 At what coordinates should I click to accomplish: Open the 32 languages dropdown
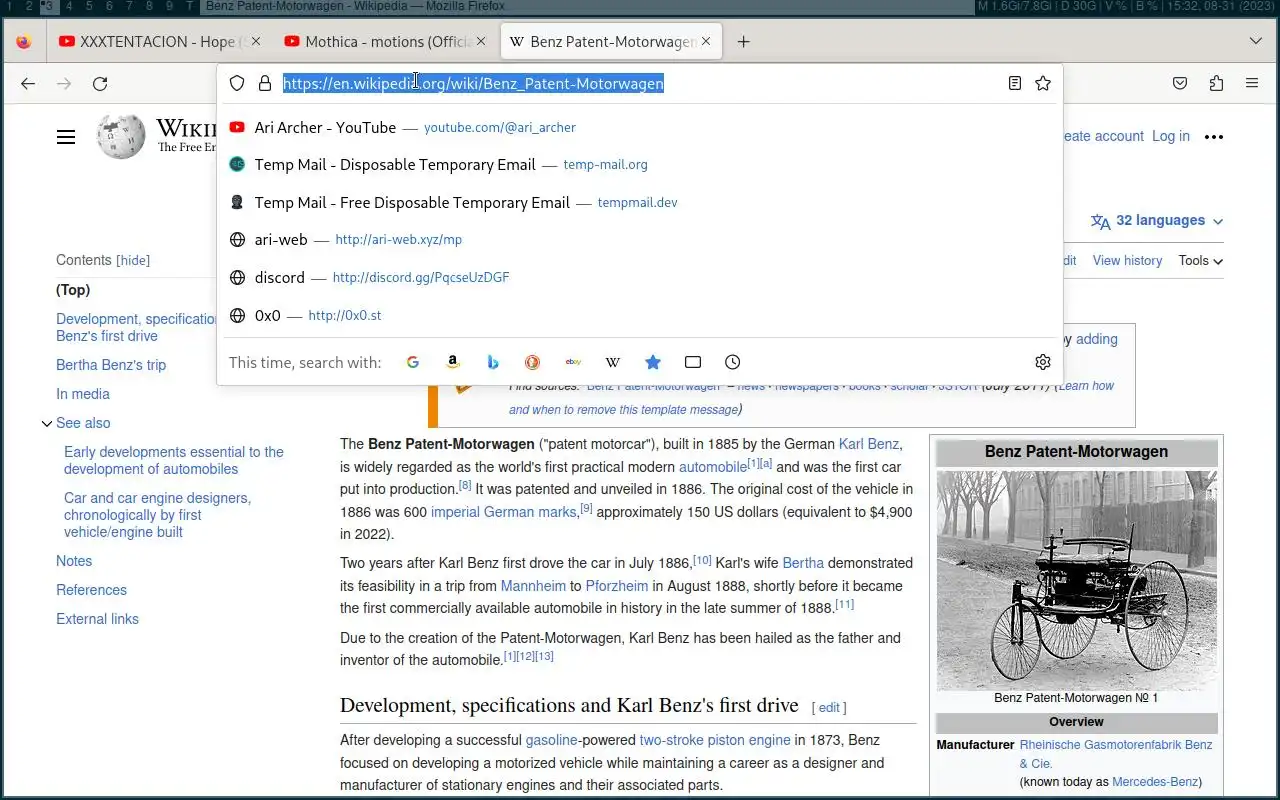[x=1157, y=221]
